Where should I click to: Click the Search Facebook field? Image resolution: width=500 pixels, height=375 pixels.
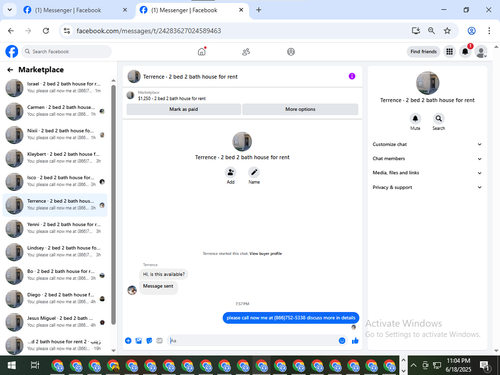point(67,52)
